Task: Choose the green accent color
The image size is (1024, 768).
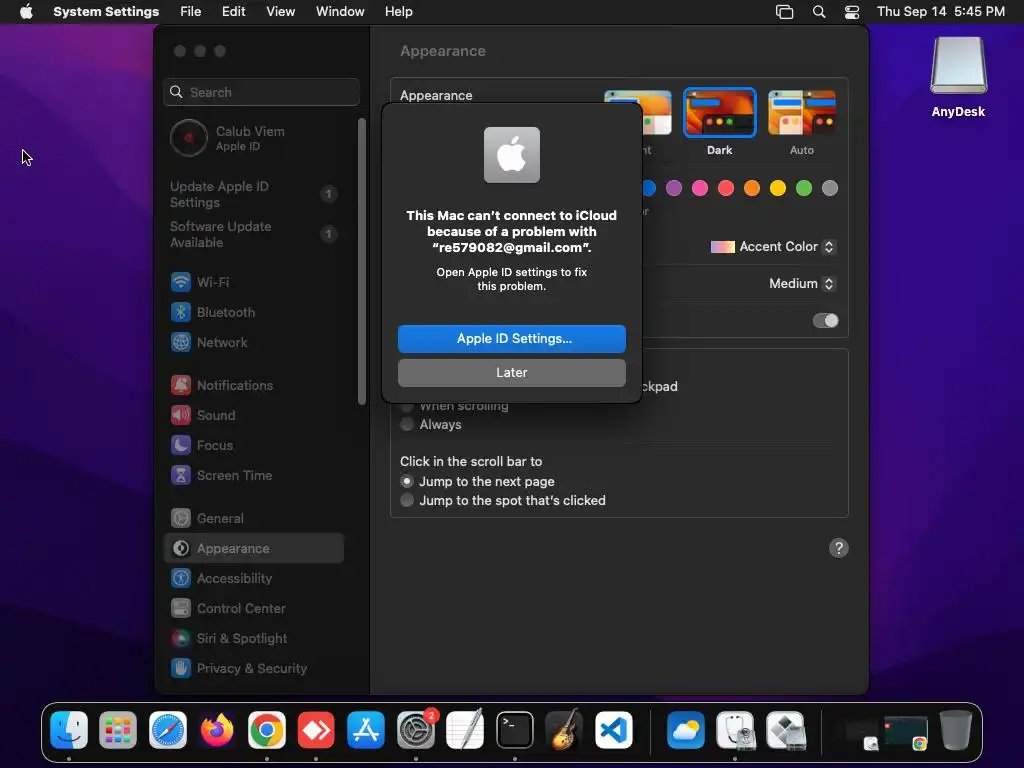Action: (804, 189)
